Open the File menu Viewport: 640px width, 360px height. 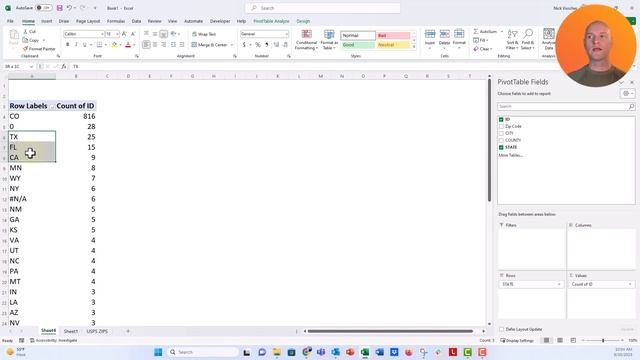10,21
